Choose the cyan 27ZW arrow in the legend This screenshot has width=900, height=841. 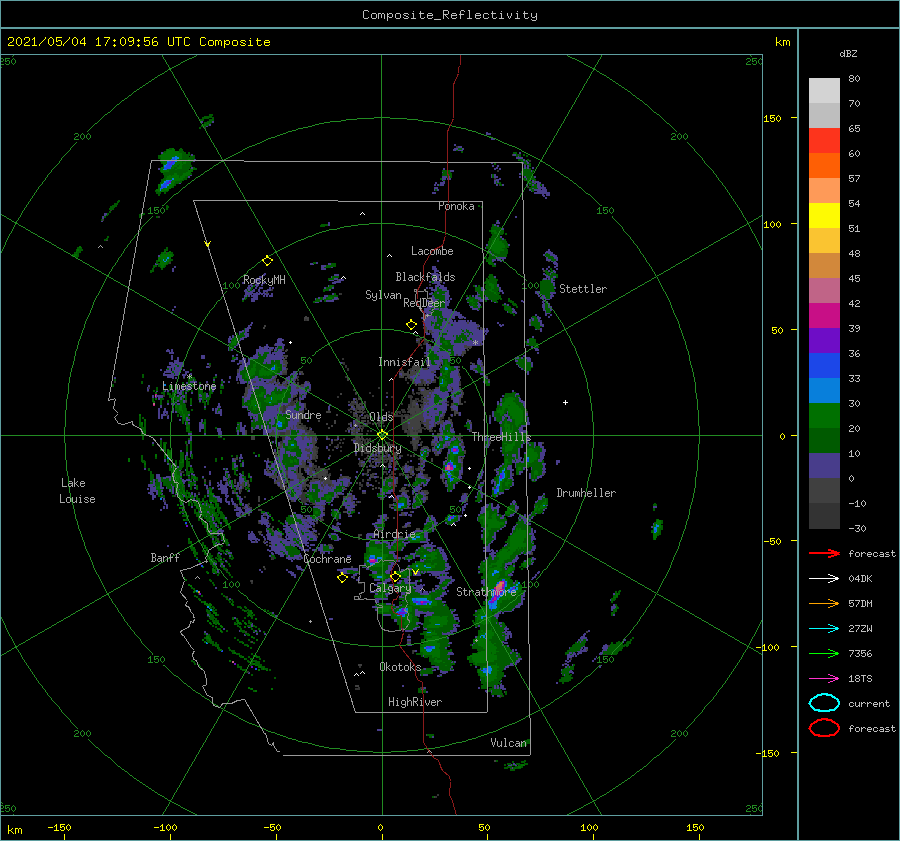[x=824, y=629]
